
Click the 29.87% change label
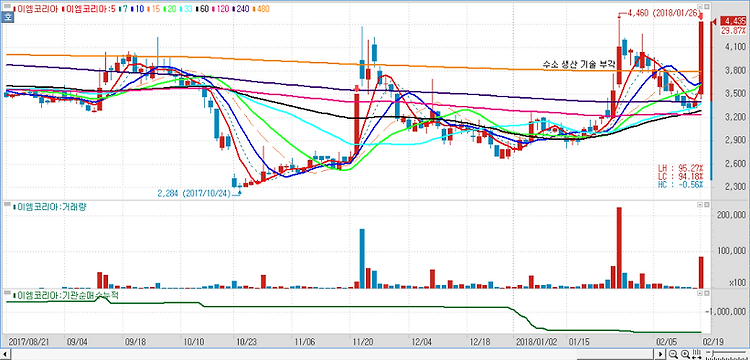(x=732, y=30)
